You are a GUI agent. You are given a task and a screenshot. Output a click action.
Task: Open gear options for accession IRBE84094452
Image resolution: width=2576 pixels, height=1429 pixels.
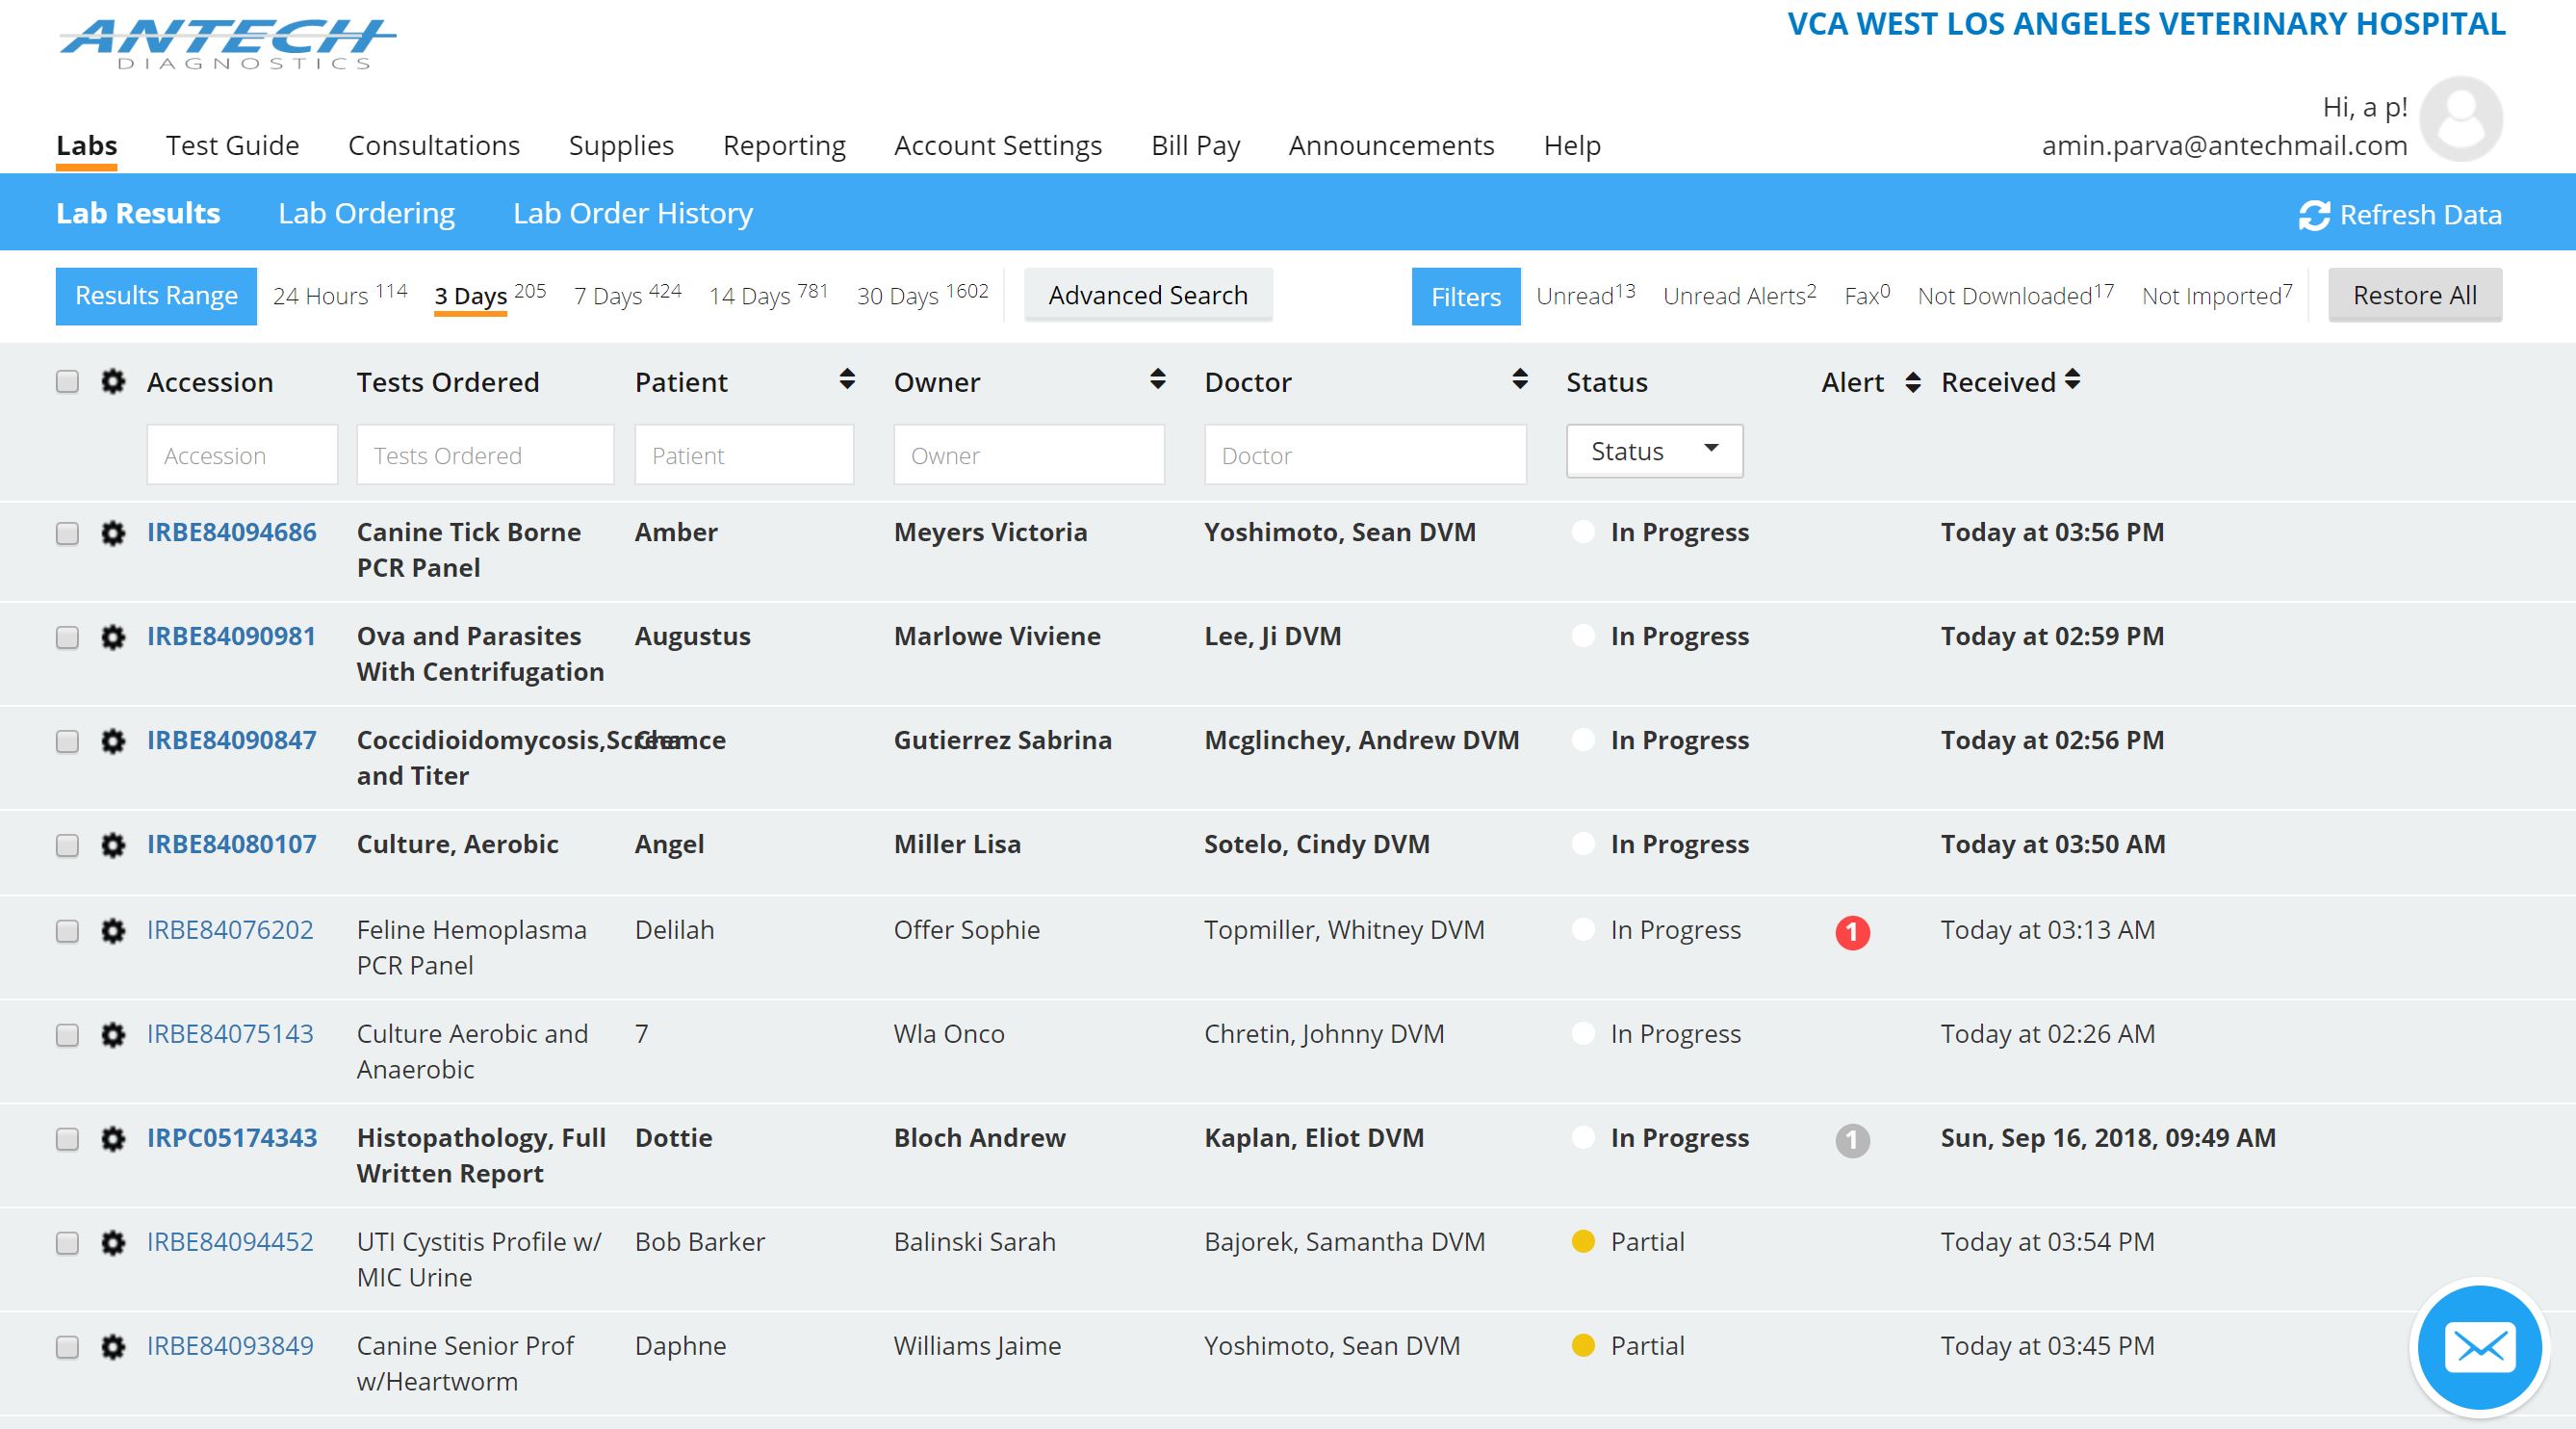click(x=113, y=1244)
